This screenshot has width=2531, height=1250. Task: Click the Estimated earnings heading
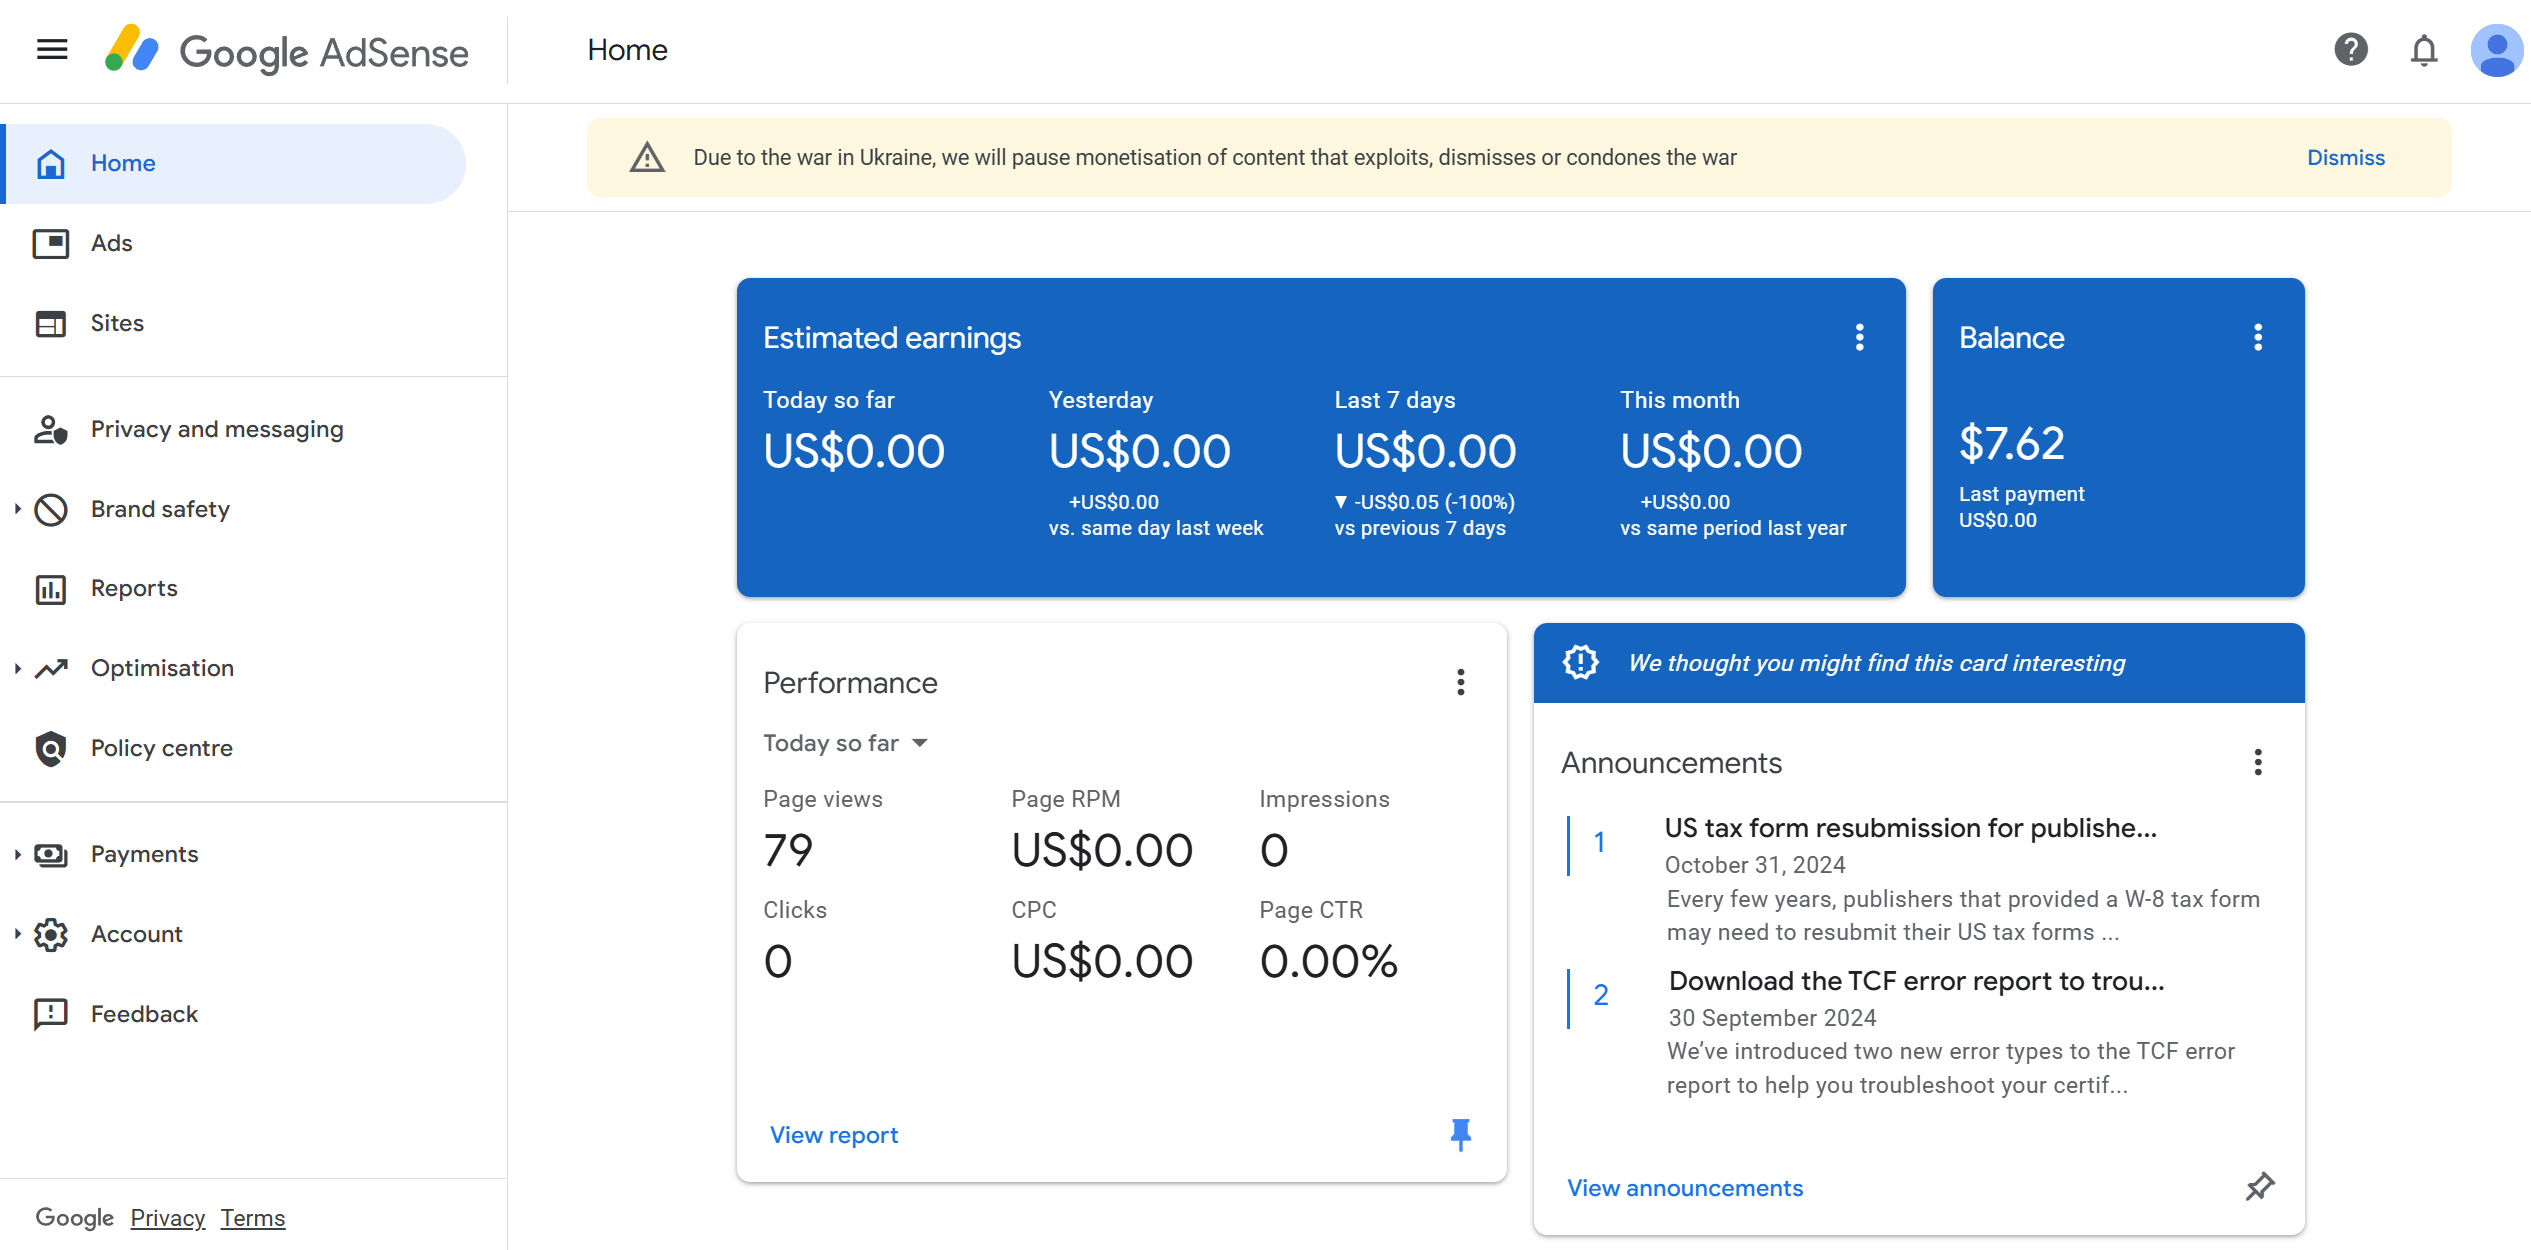(892, 338)
